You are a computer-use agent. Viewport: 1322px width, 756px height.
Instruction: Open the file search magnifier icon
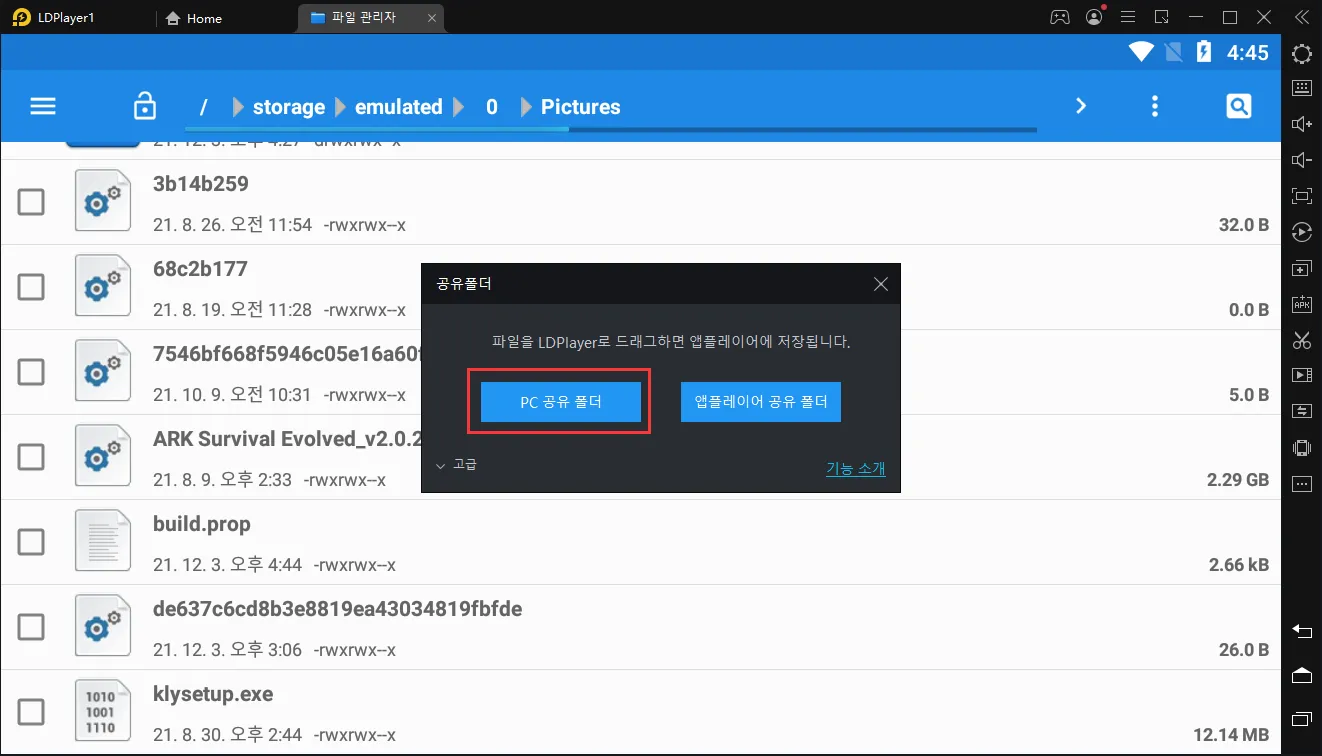(1238, 105)
